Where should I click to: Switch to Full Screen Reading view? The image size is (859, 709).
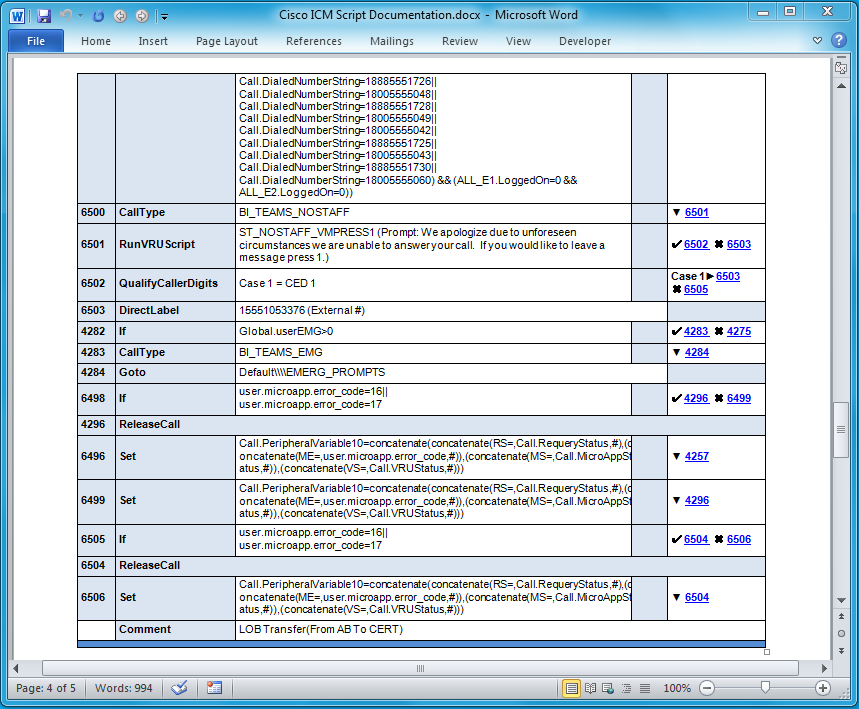(x=590, y=688)
